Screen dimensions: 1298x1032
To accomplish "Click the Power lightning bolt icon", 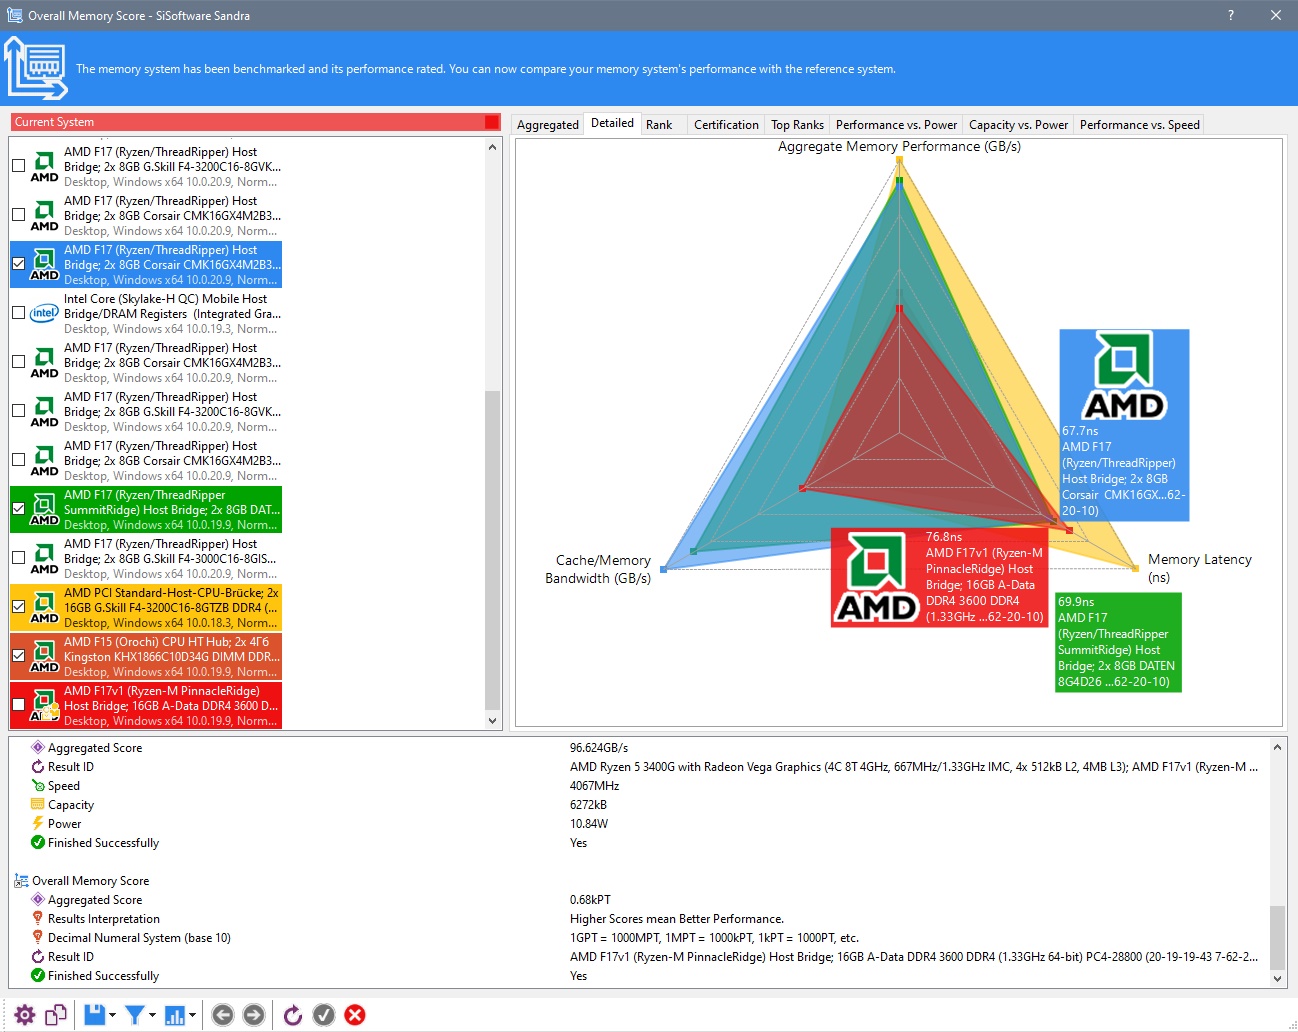I will [x=38, y=824].
